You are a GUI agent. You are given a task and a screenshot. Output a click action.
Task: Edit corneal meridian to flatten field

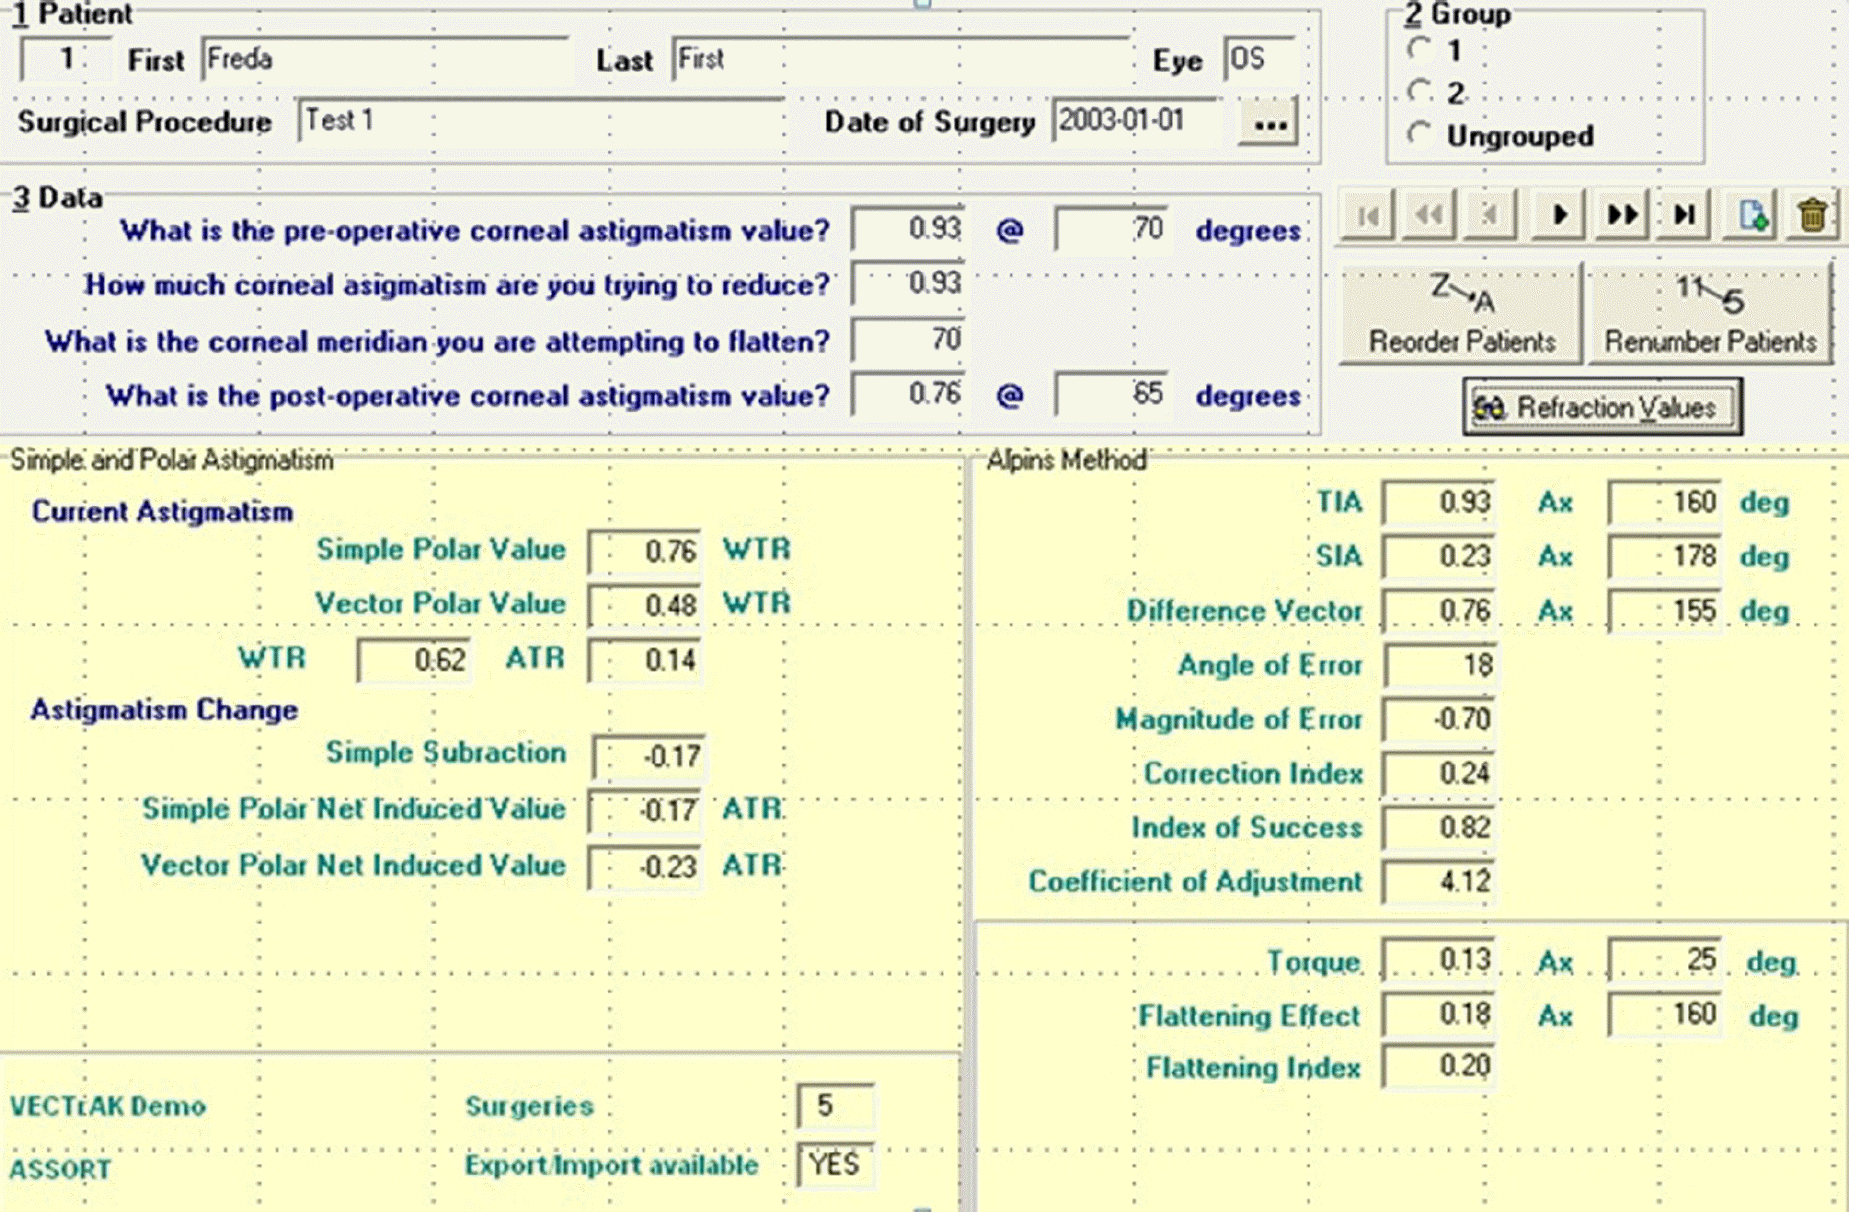point(909,340)
